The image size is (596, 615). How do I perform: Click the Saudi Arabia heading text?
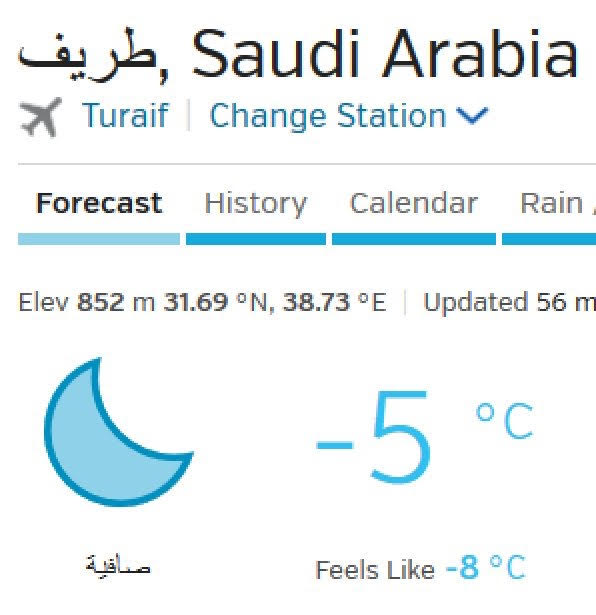[x=385, y=54]
